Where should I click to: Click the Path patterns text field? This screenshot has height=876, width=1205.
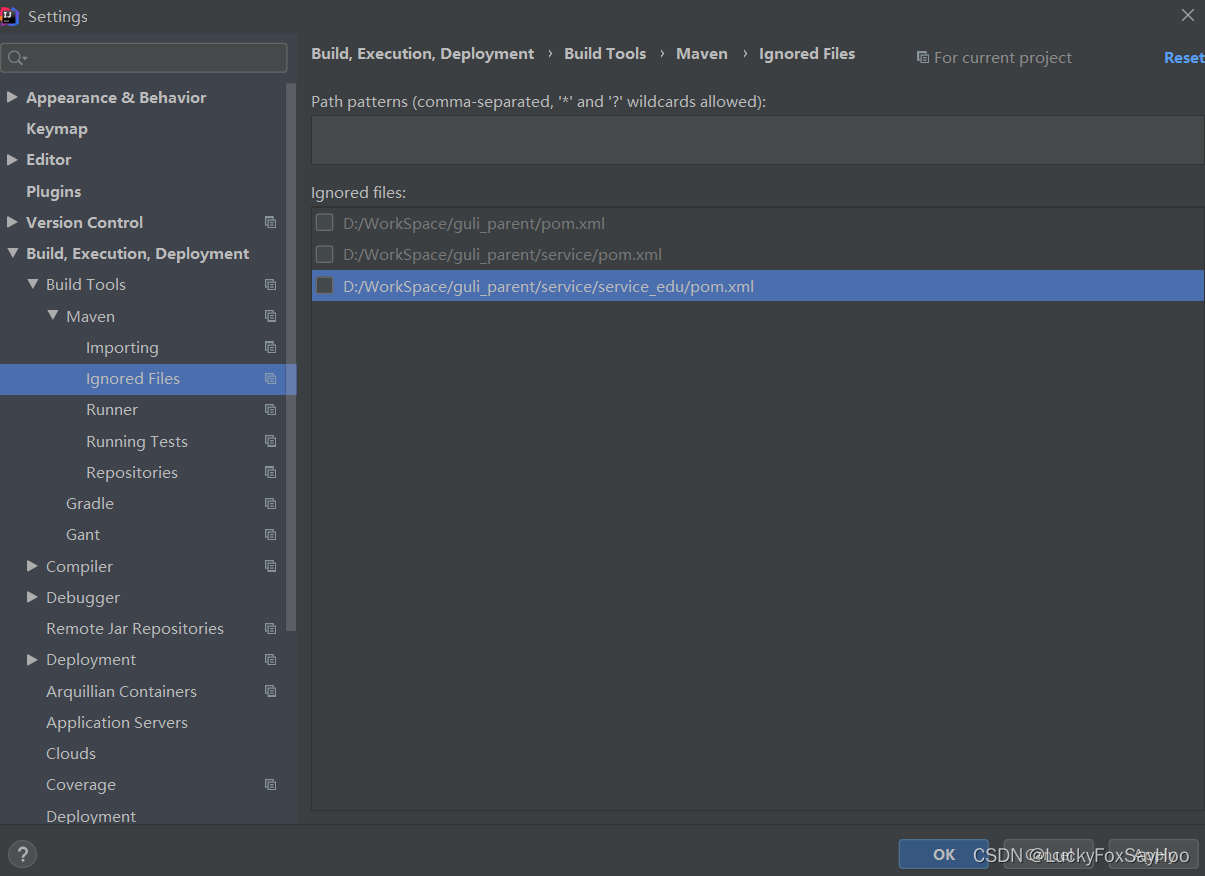click(x=757, y=140)
